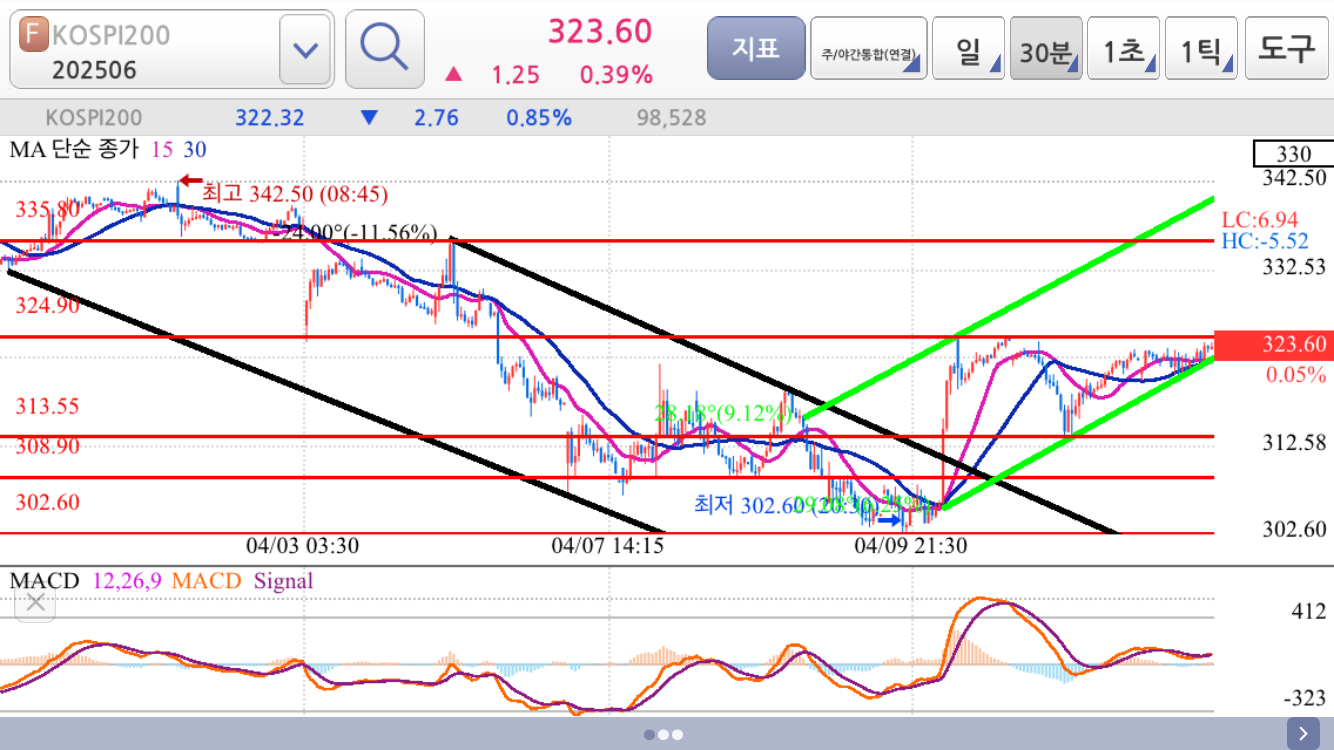Open the 일 daily period dropdown

968,49
